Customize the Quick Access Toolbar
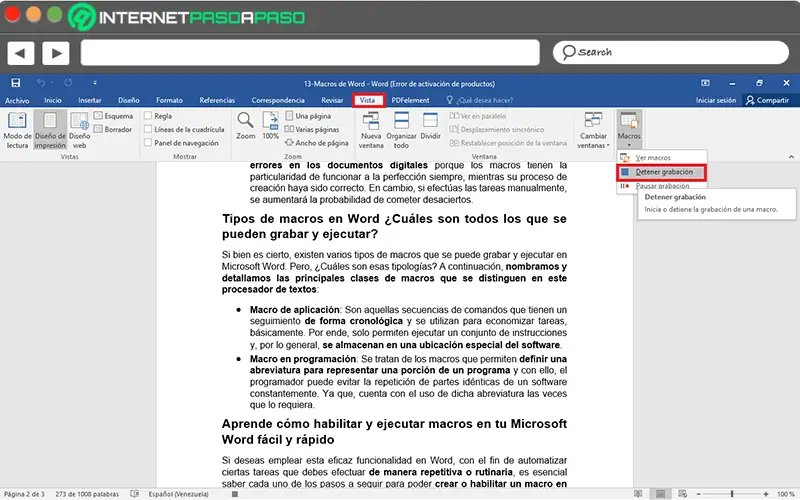The width and height of the screenshot is (800, 500). coord(95,83)
